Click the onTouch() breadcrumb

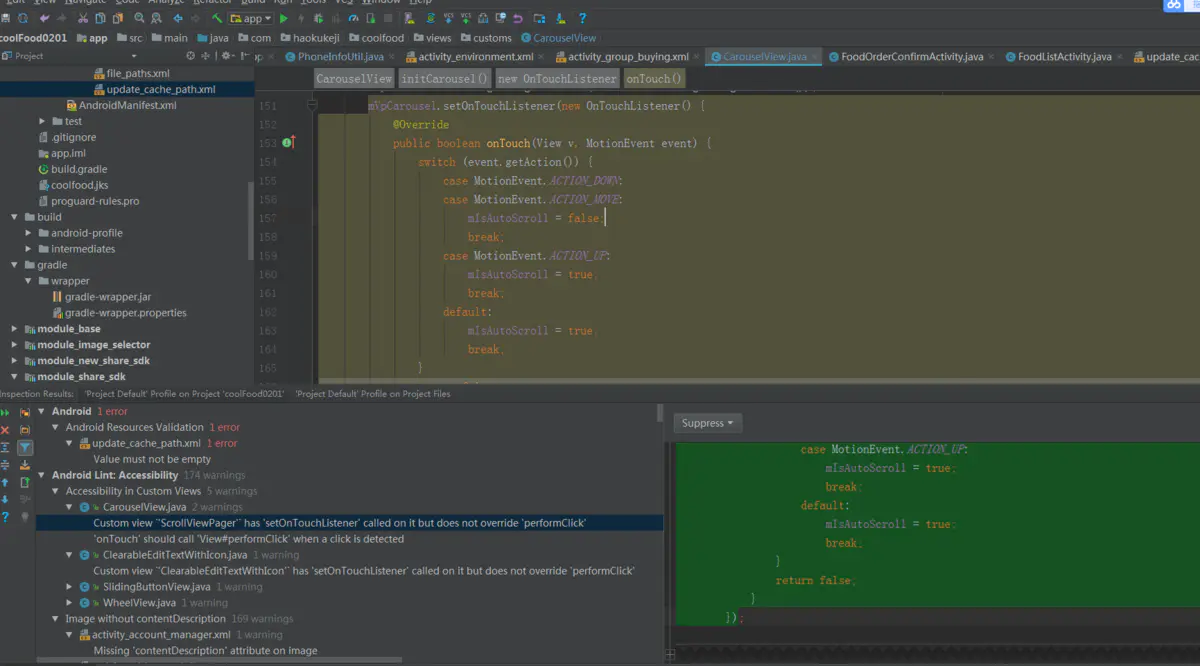[654, 79]
